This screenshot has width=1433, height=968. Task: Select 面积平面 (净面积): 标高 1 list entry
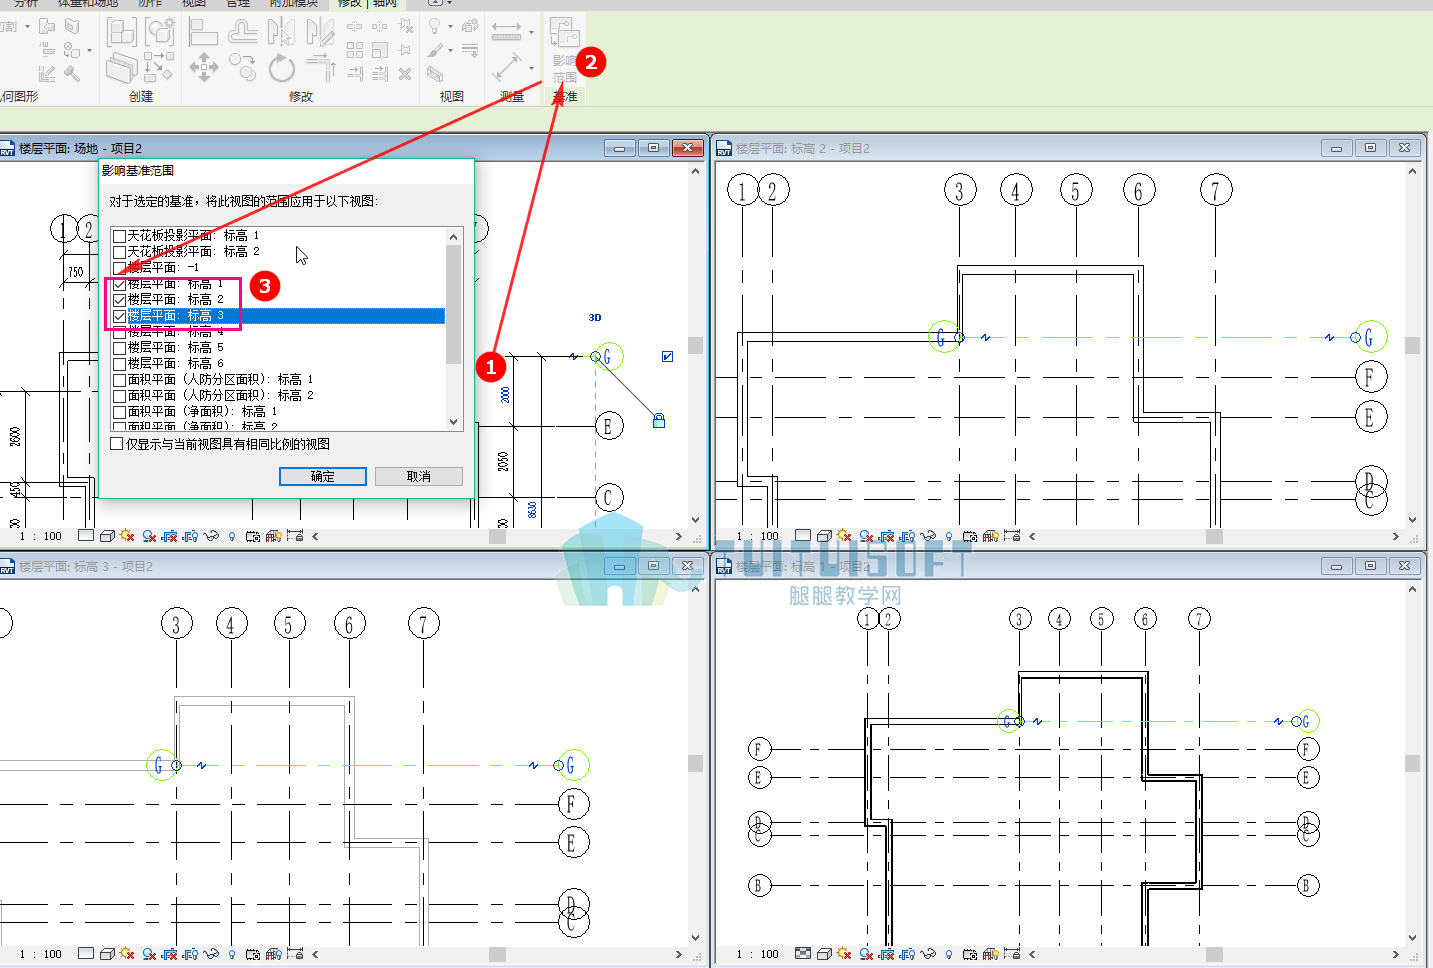coord(202,411)
